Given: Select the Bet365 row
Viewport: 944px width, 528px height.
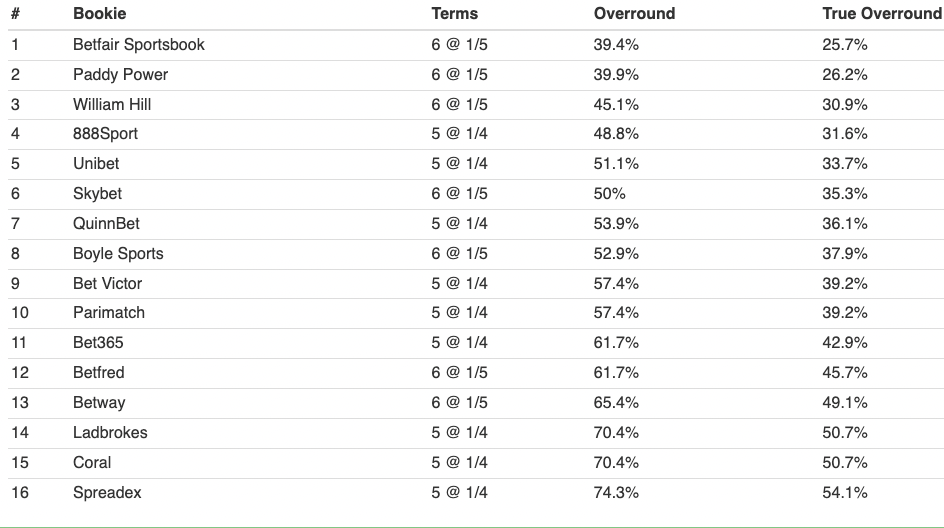Looking at the screenshot, I should (x=476, y=343).
